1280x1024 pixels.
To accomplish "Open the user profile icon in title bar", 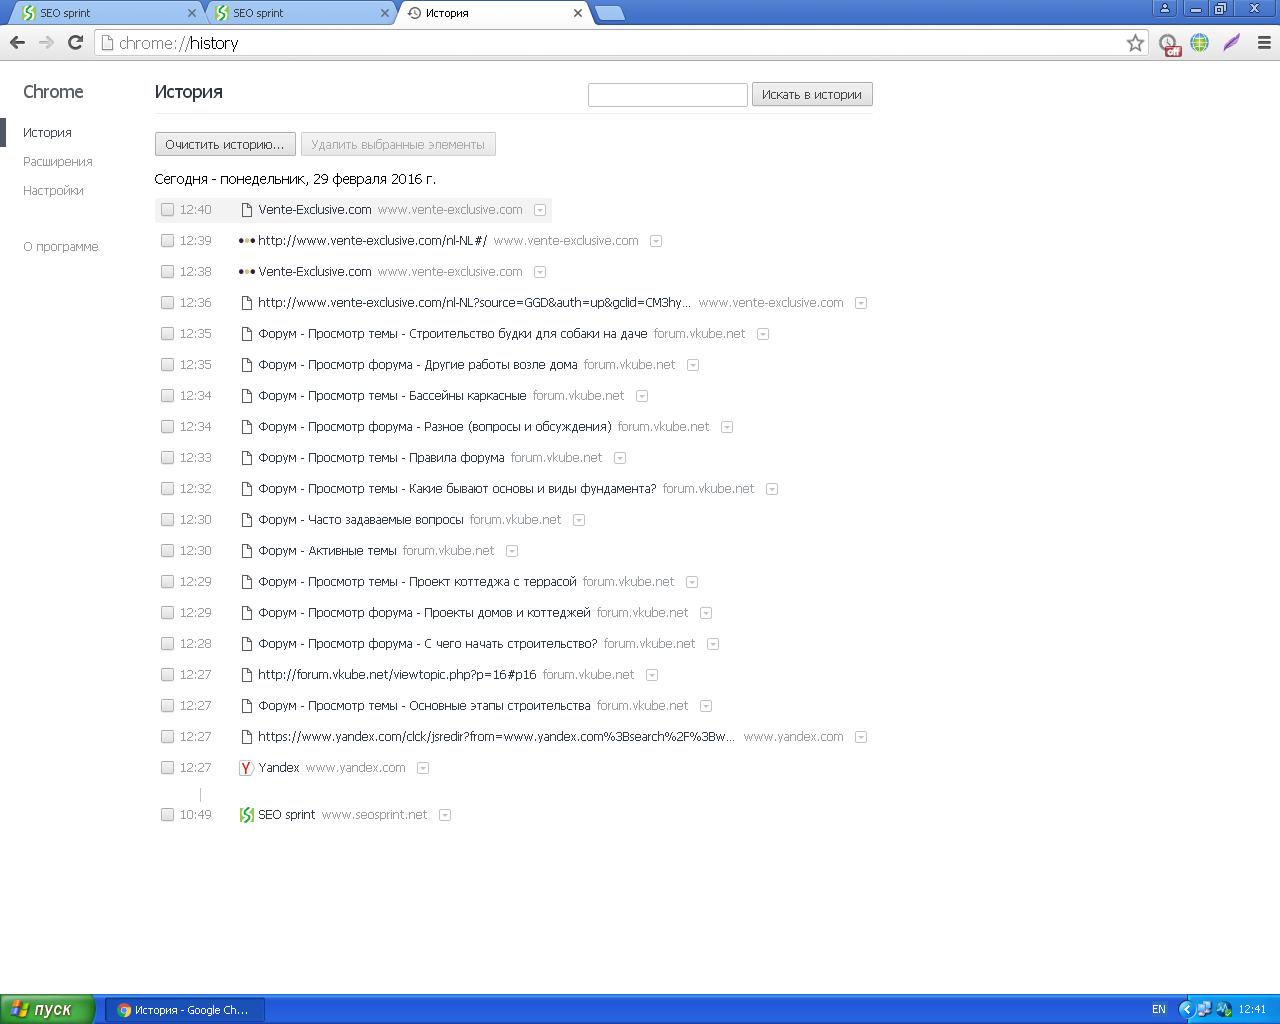I will coord(1165,8).
